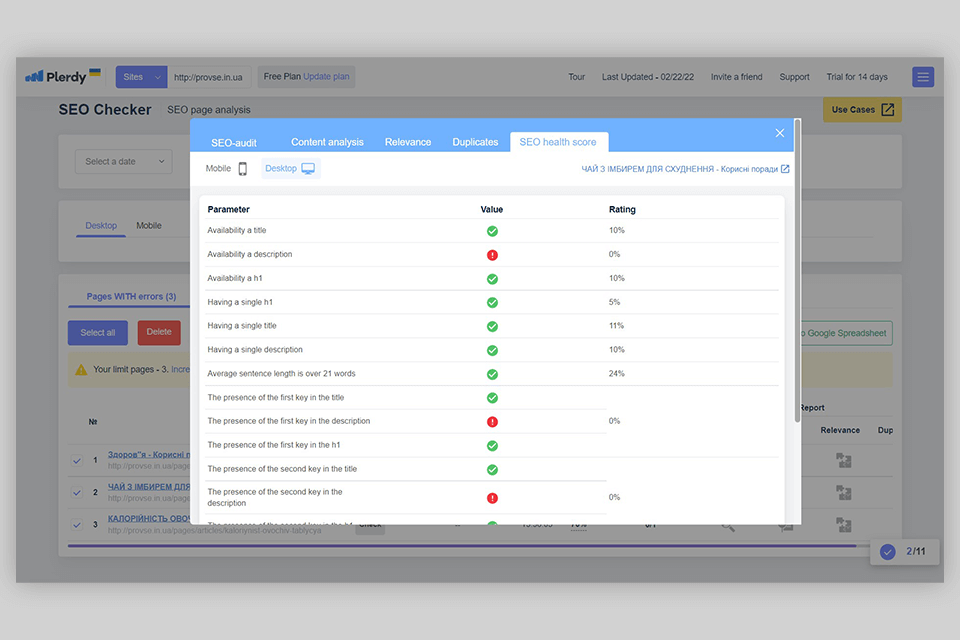Open row 3 КАЛОРІЙНІСТЬ page link
Image resolution: width=960 pixels, height=640 pixels.
pos(149,518)
